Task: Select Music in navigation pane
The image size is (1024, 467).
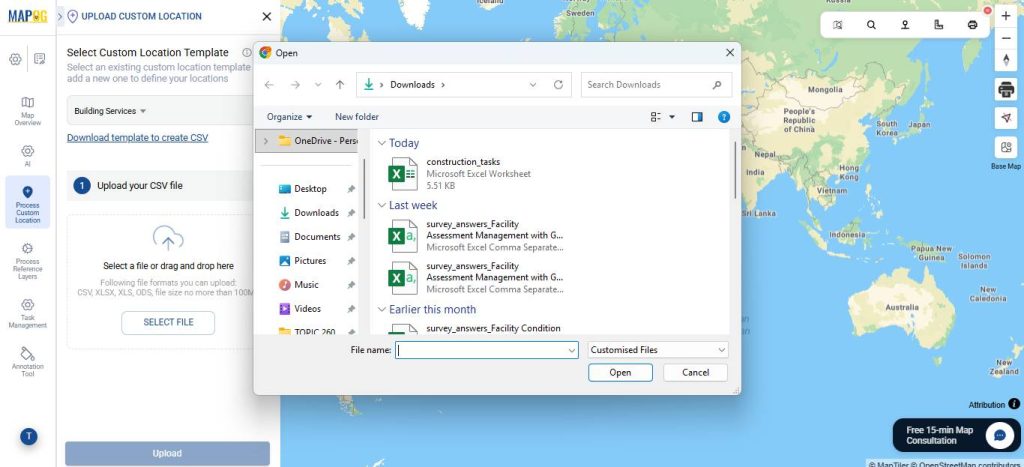Action: tap(306, 285)
